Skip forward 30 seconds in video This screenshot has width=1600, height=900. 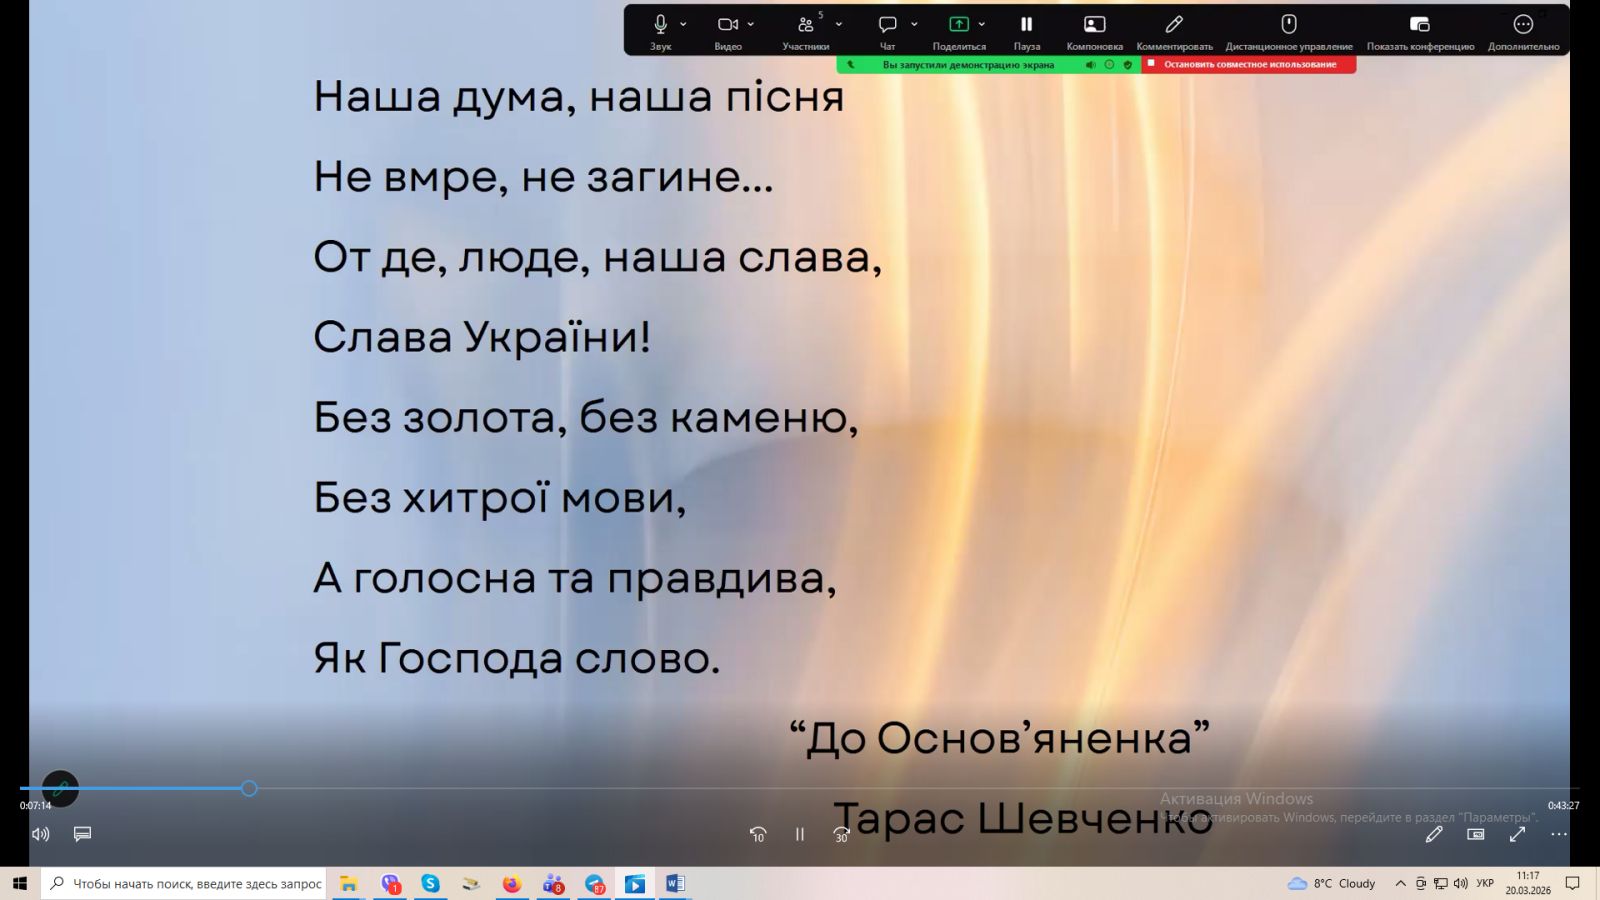click(841, 834)
